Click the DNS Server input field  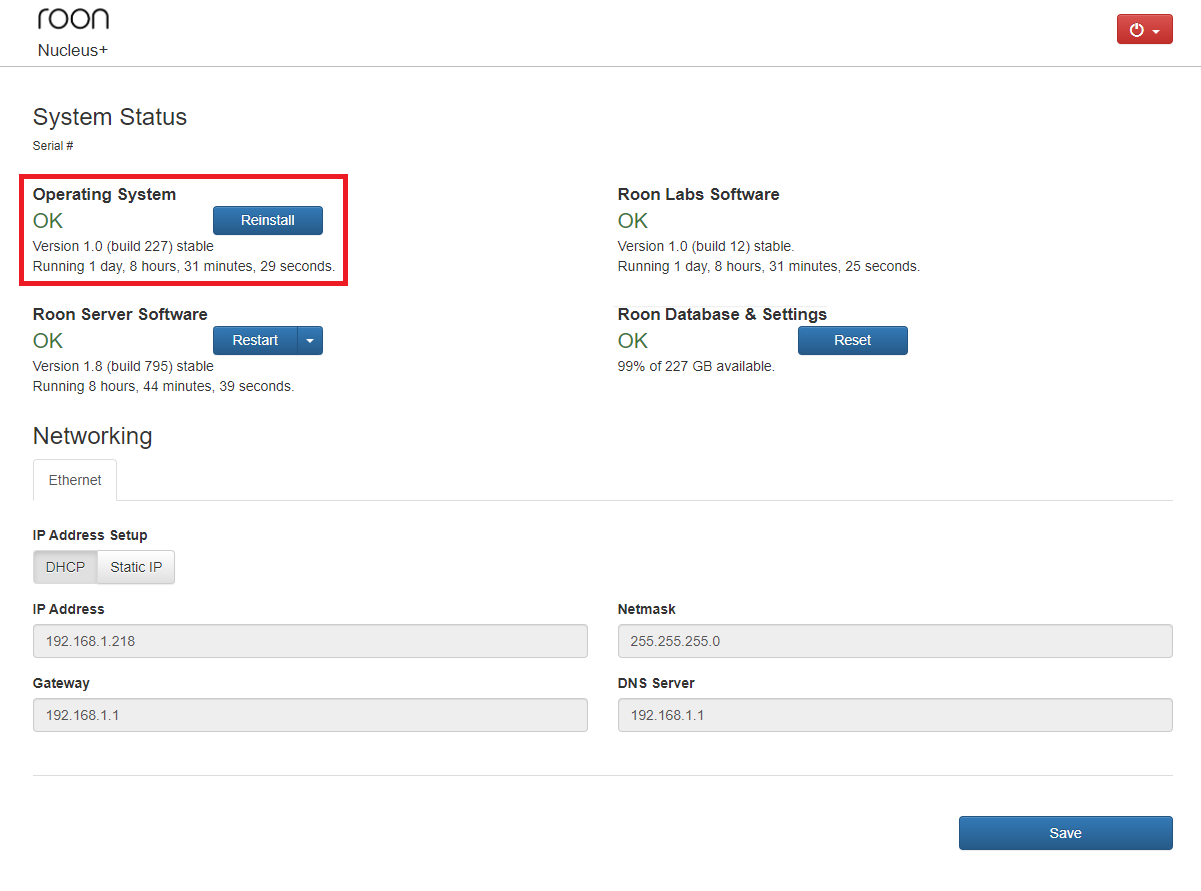[895, 715]
